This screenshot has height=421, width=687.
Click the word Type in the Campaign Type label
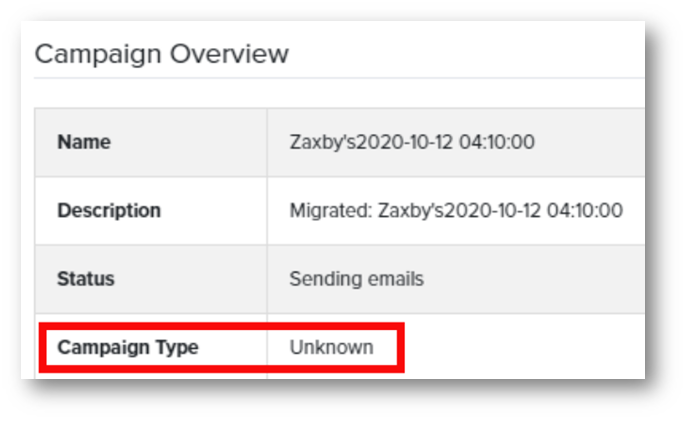tap(177, 348)
